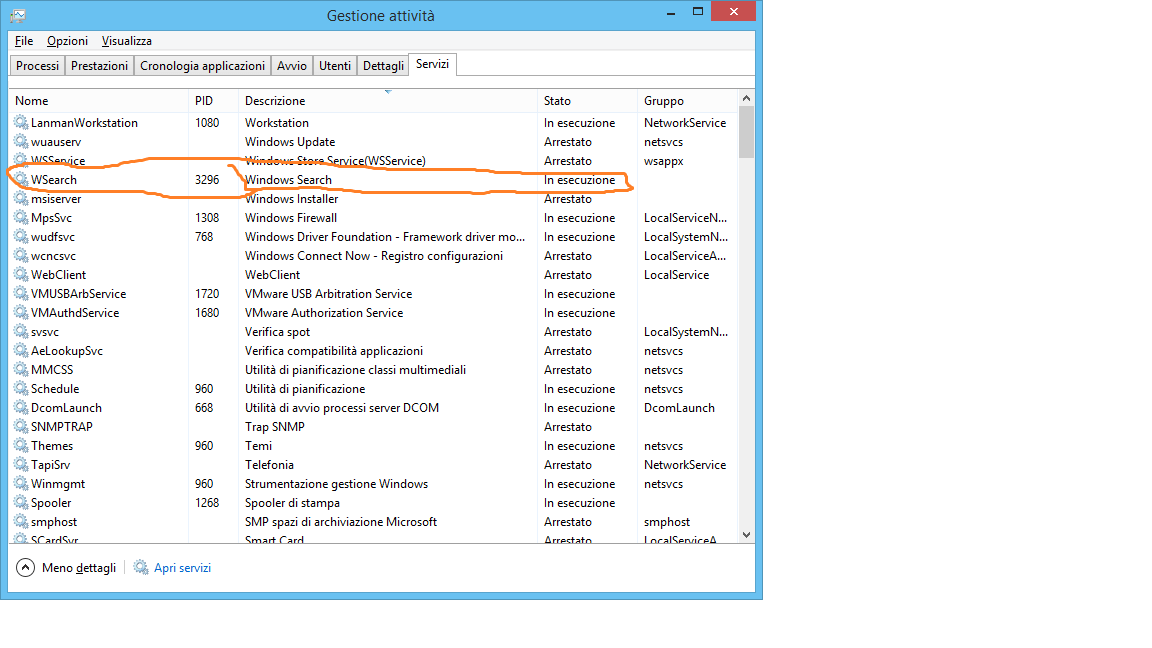The image size is (1152, 648).
Task: Click the DcomLaunch group cell
Action: [679, 408]
